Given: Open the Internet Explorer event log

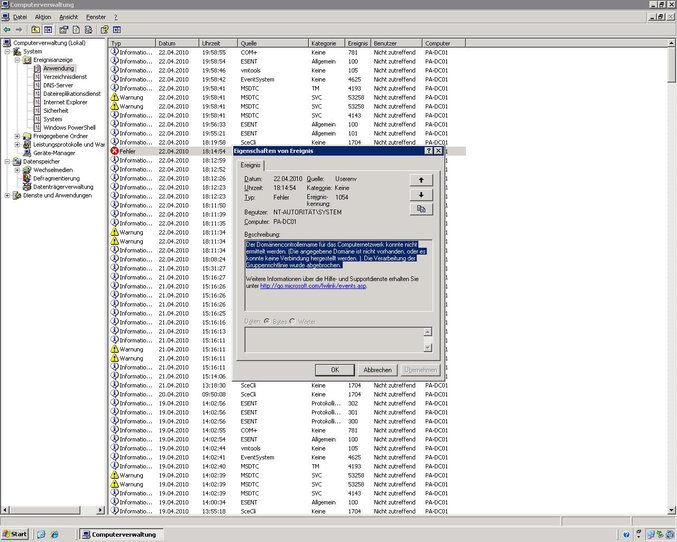Looking at the screenshot, I should (65, 102).
